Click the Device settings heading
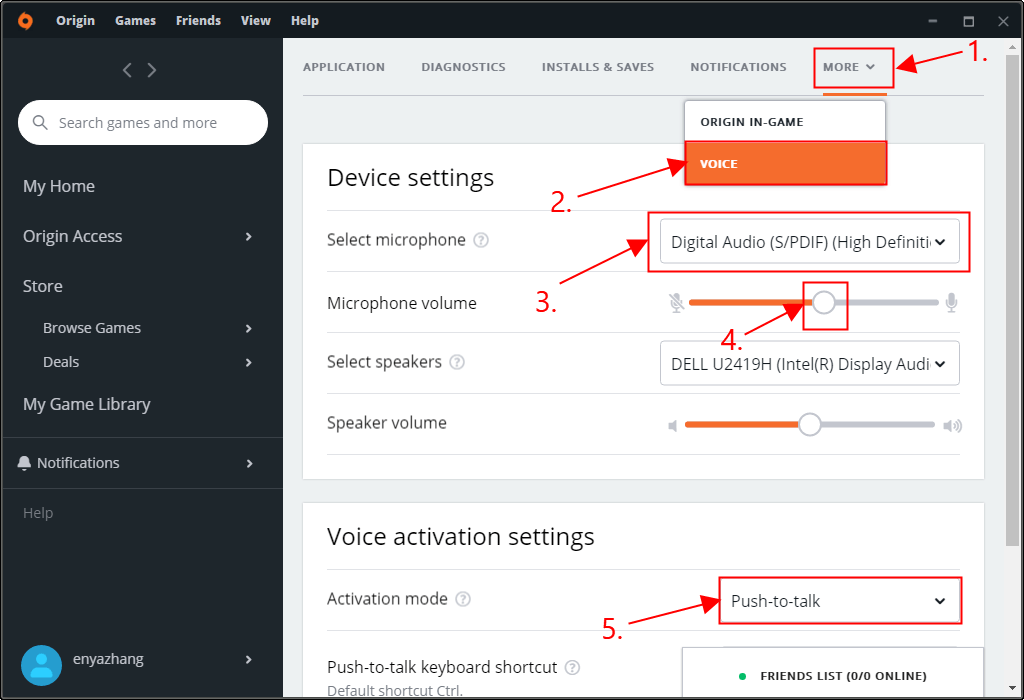 (411, 178)
